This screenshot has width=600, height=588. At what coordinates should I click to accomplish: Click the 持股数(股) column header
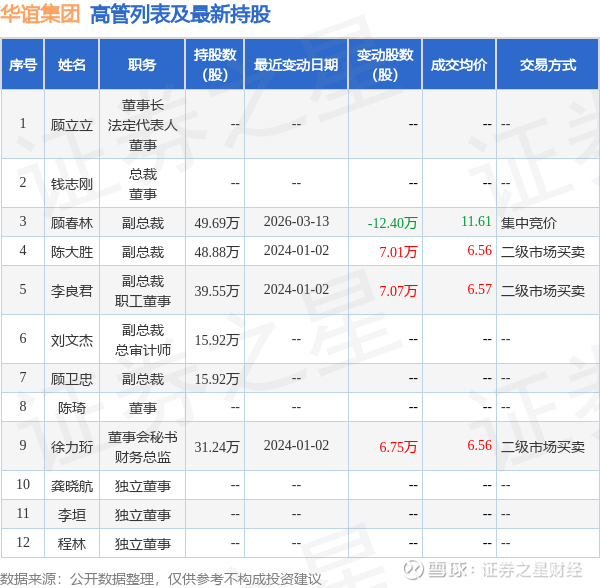215,65
